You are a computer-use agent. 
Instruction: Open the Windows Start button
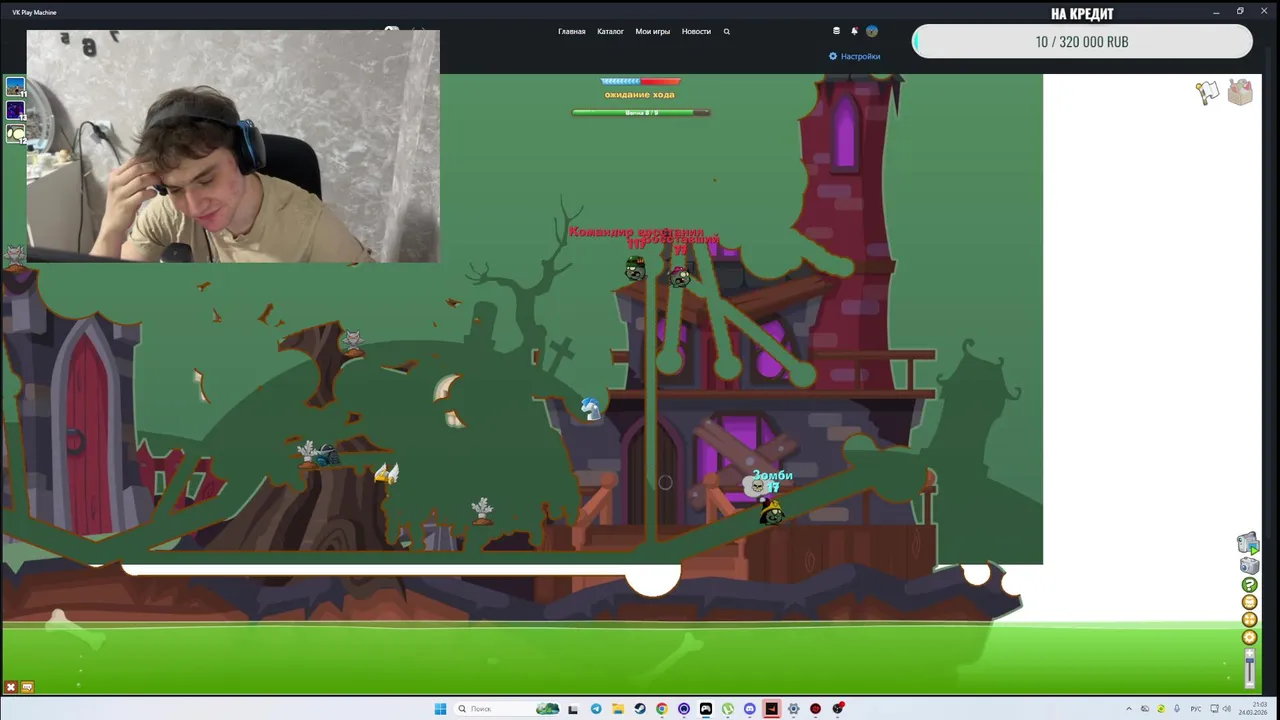pos(440,709)
